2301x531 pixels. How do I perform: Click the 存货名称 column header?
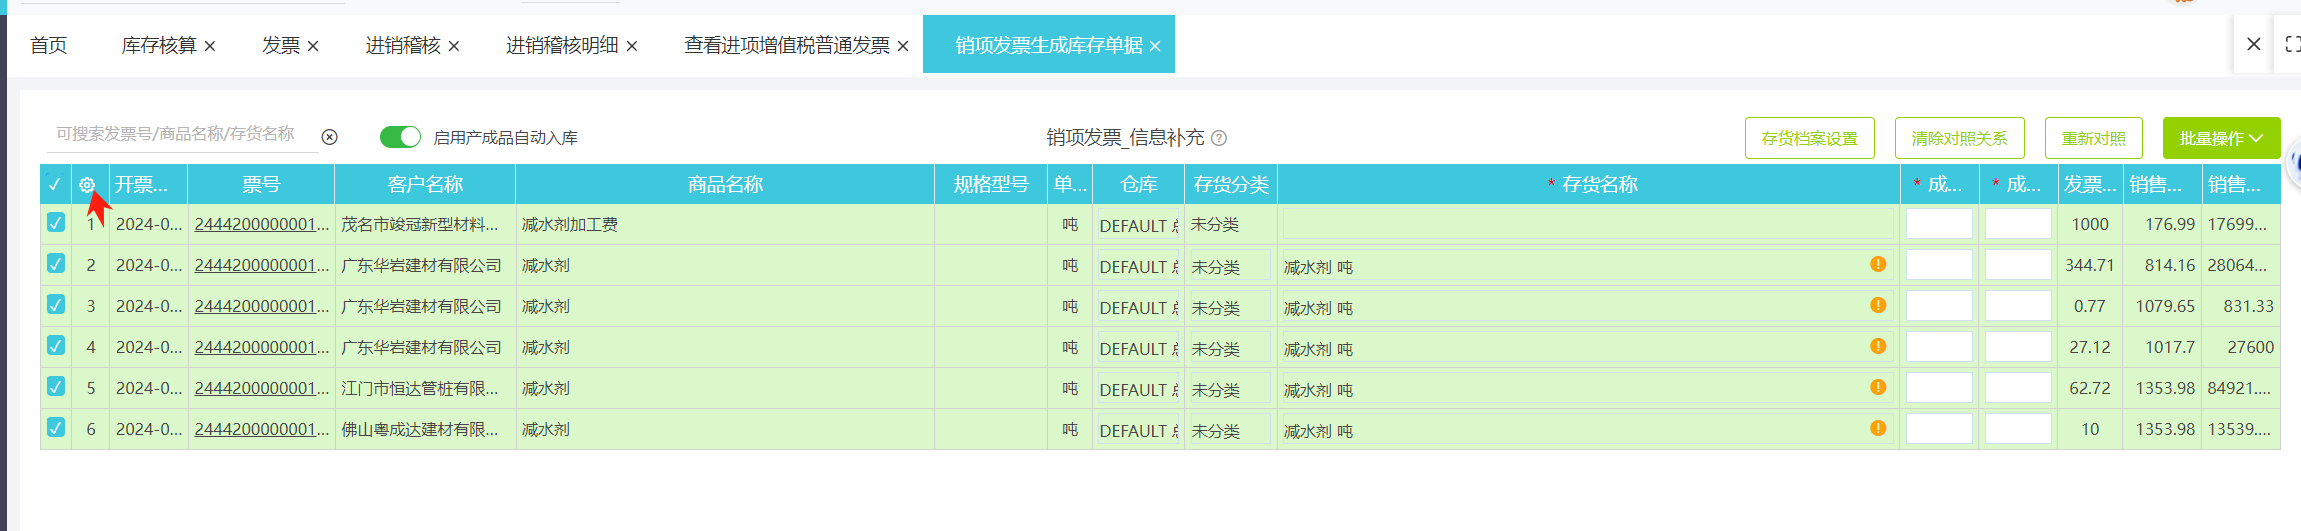point(1589,184)
